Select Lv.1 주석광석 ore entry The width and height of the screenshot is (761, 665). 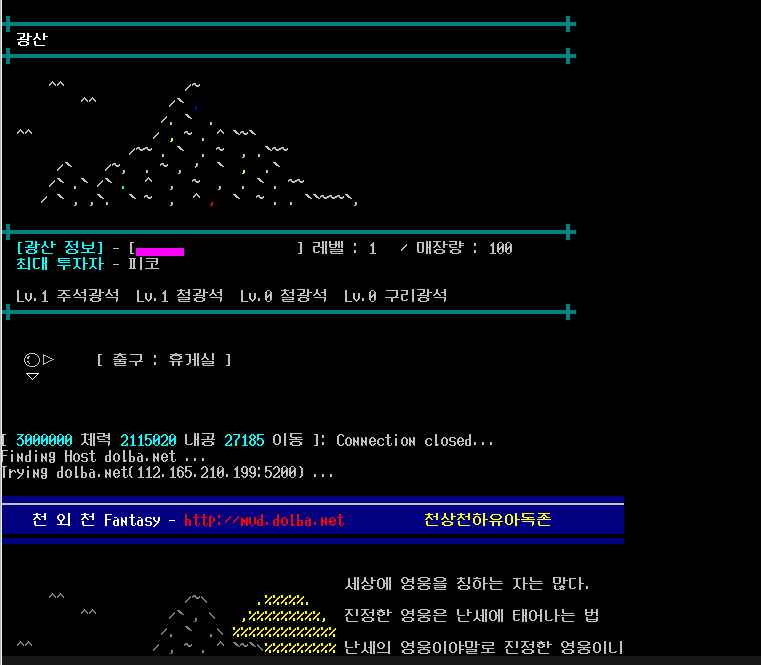(67, 295)
